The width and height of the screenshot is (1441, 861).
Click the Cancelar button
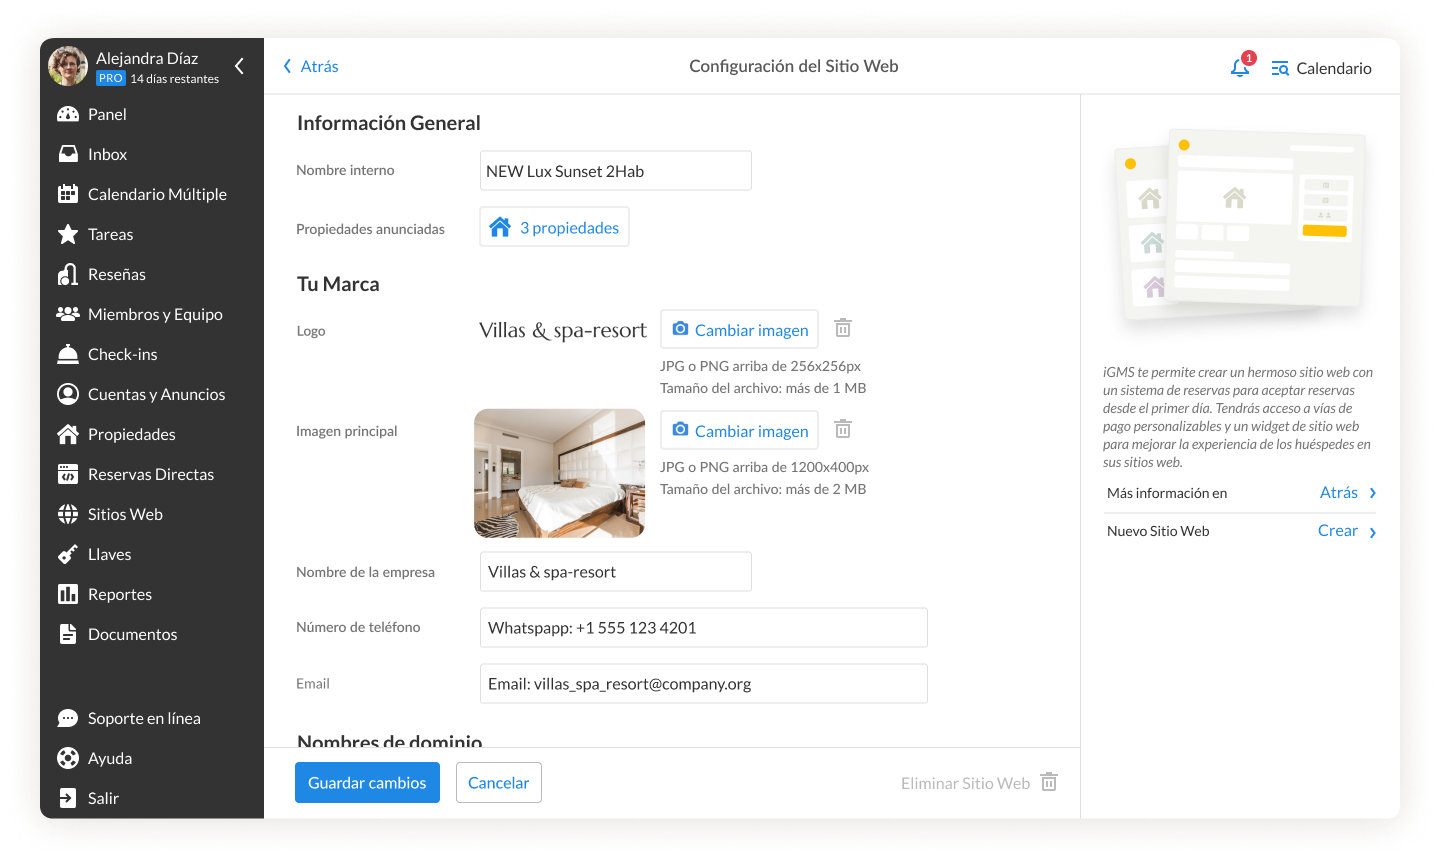click(x=499, y=782)
